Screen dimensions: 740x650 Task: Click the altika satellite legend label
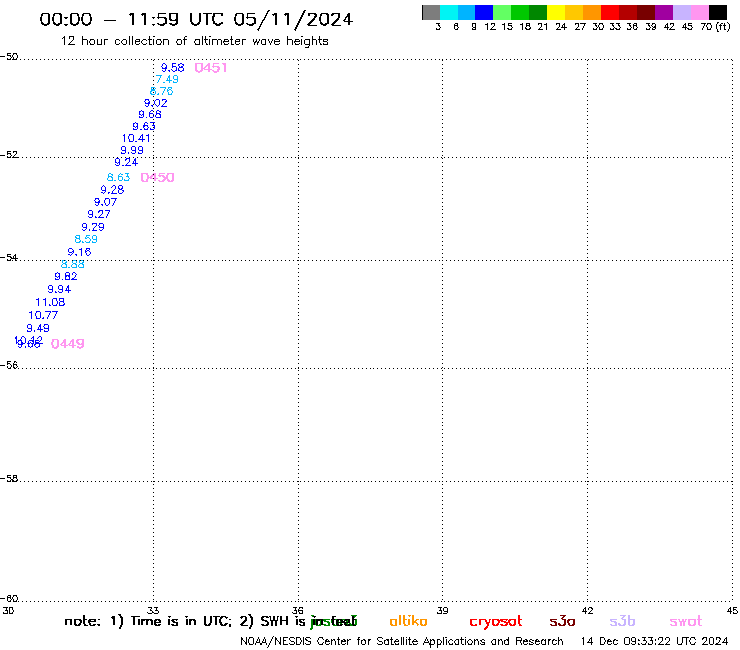[408, 621]
